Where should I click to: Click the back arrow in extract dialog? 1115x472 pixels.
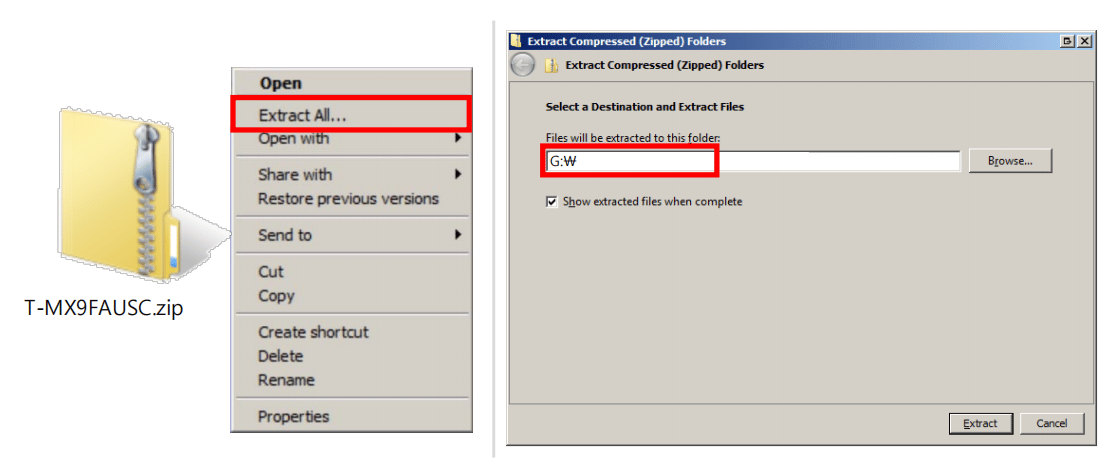523,65
